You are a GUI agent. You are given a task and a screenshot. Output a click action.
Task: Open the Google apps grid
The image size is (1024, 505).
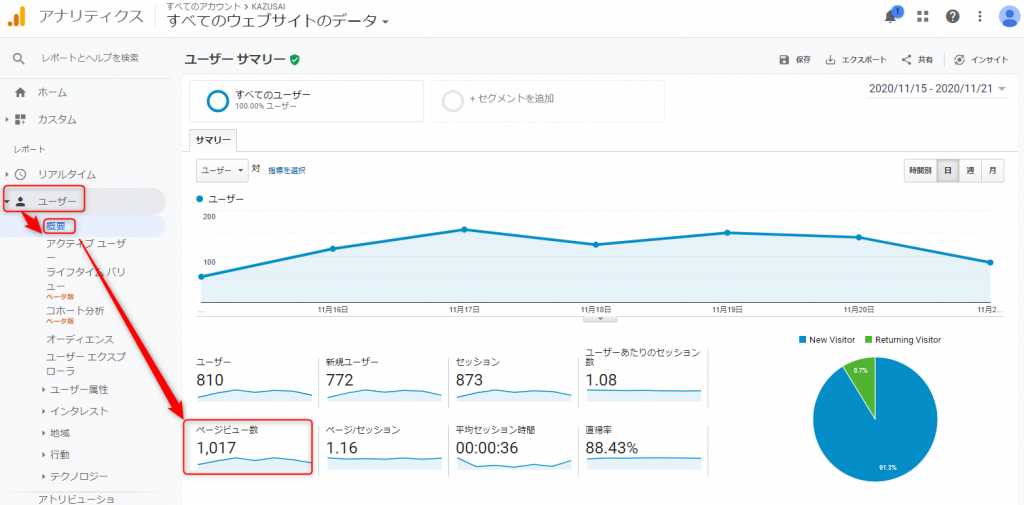click(x=923, y=16)
